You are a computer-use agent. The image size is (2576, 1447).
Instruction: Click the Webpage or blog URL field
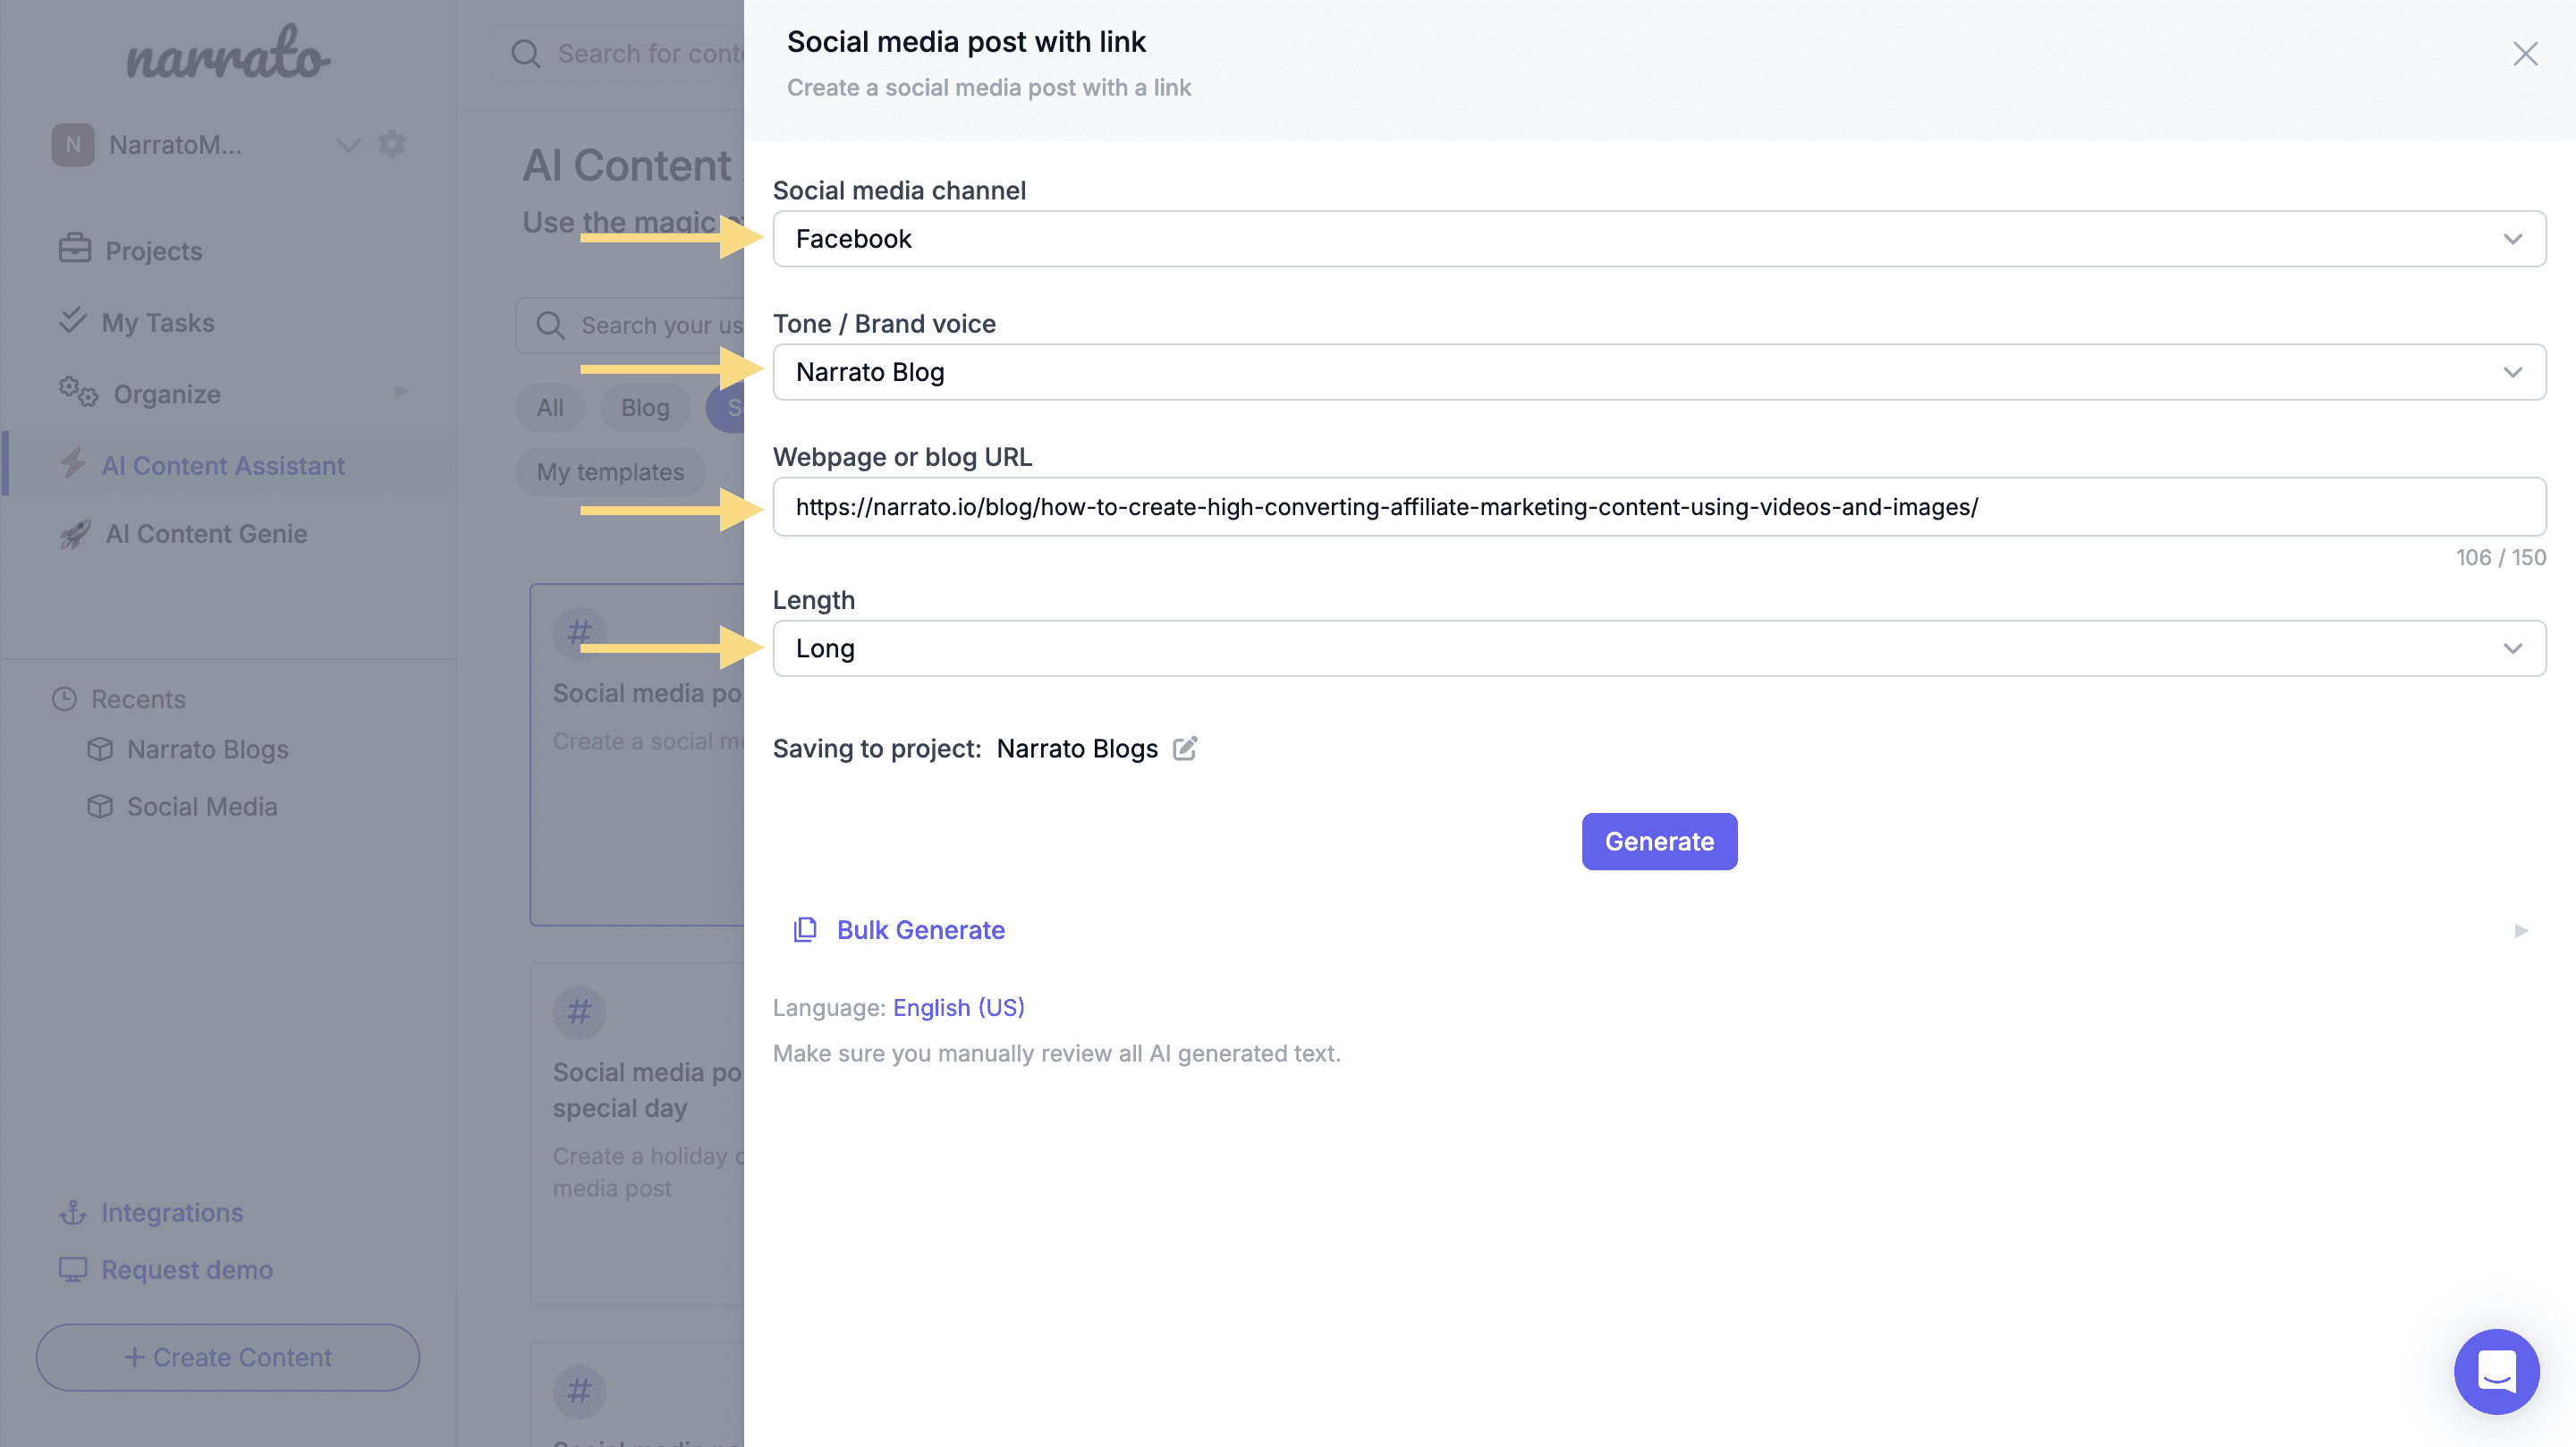pyautogui.click(x=1659, y=507)
